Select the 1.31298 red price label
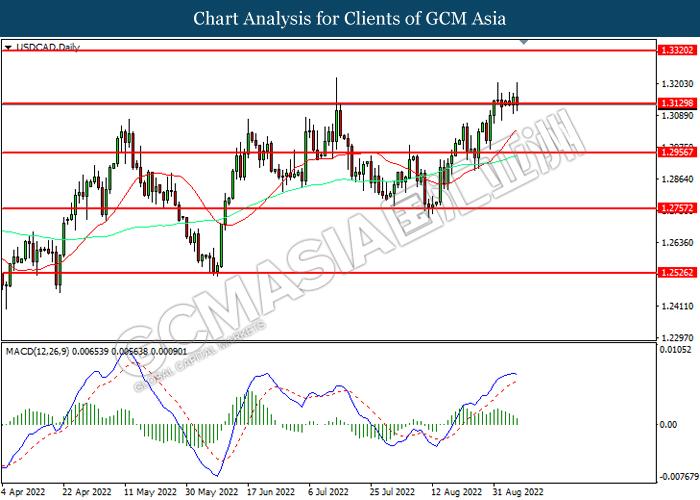700x500 pixels. click(x=676, y=103)
